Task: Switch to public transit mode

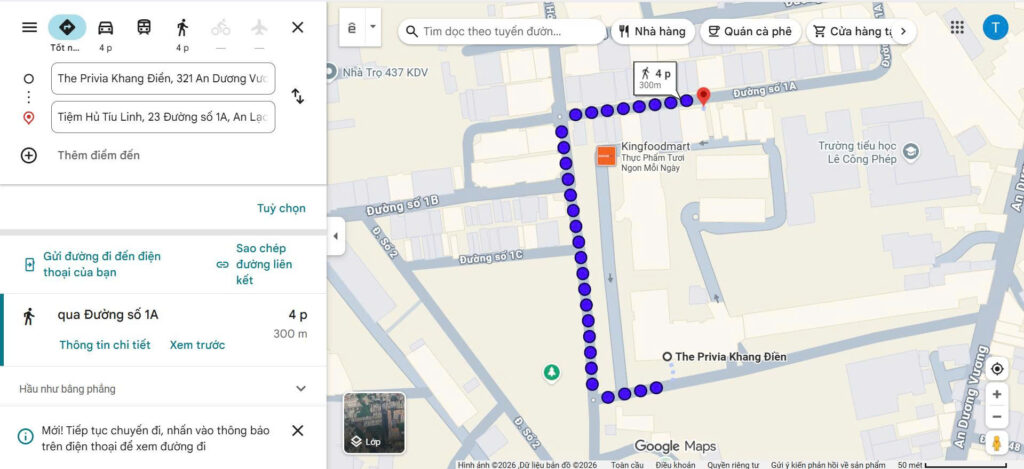Action: (144, 27)
